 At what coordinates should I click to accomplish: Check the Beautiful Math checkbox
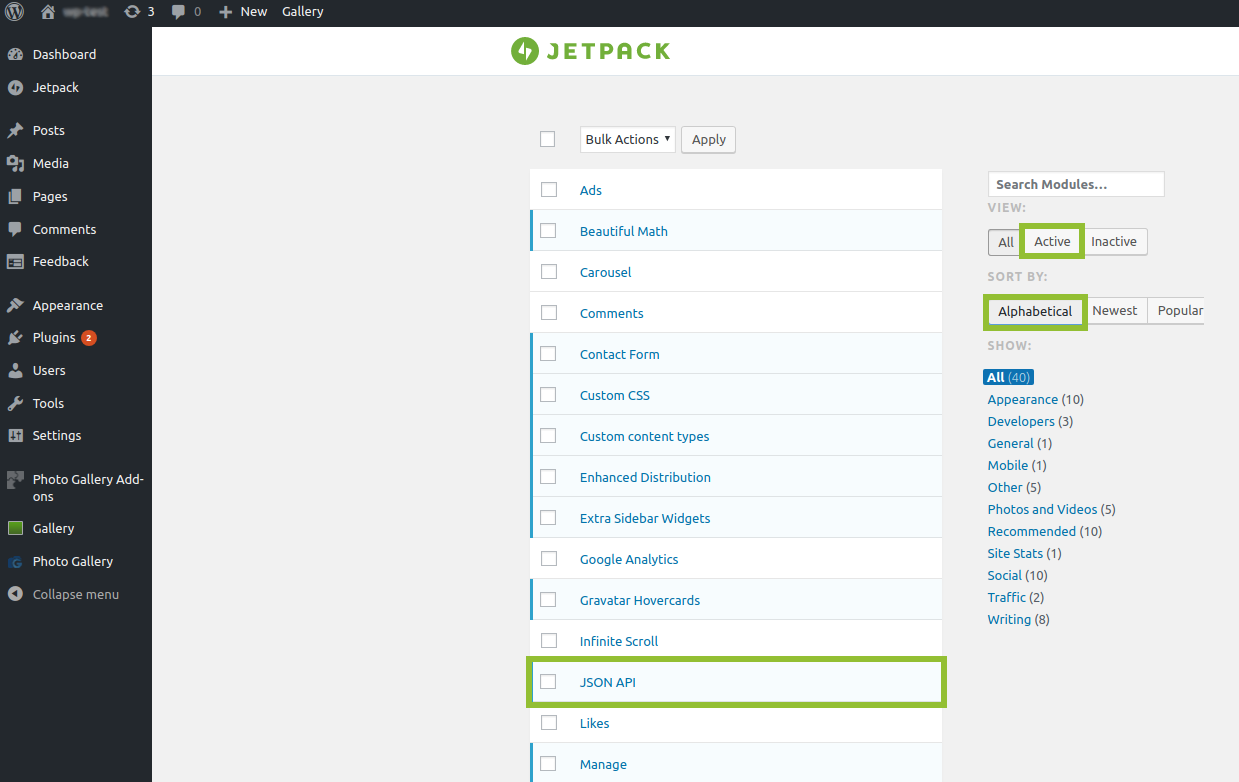[x=548, y=230]
